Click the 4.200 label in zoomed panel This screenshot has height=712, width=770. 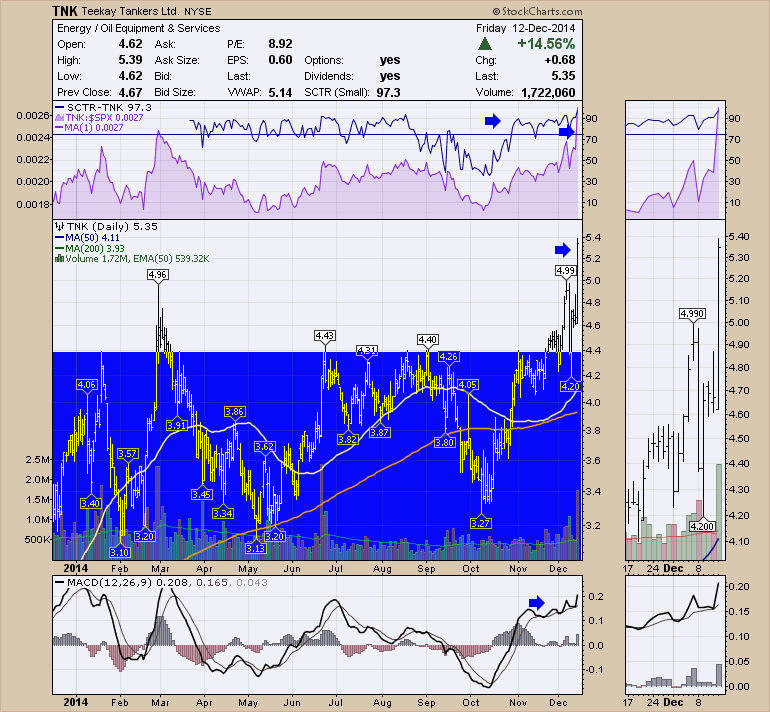coord(702,526)
